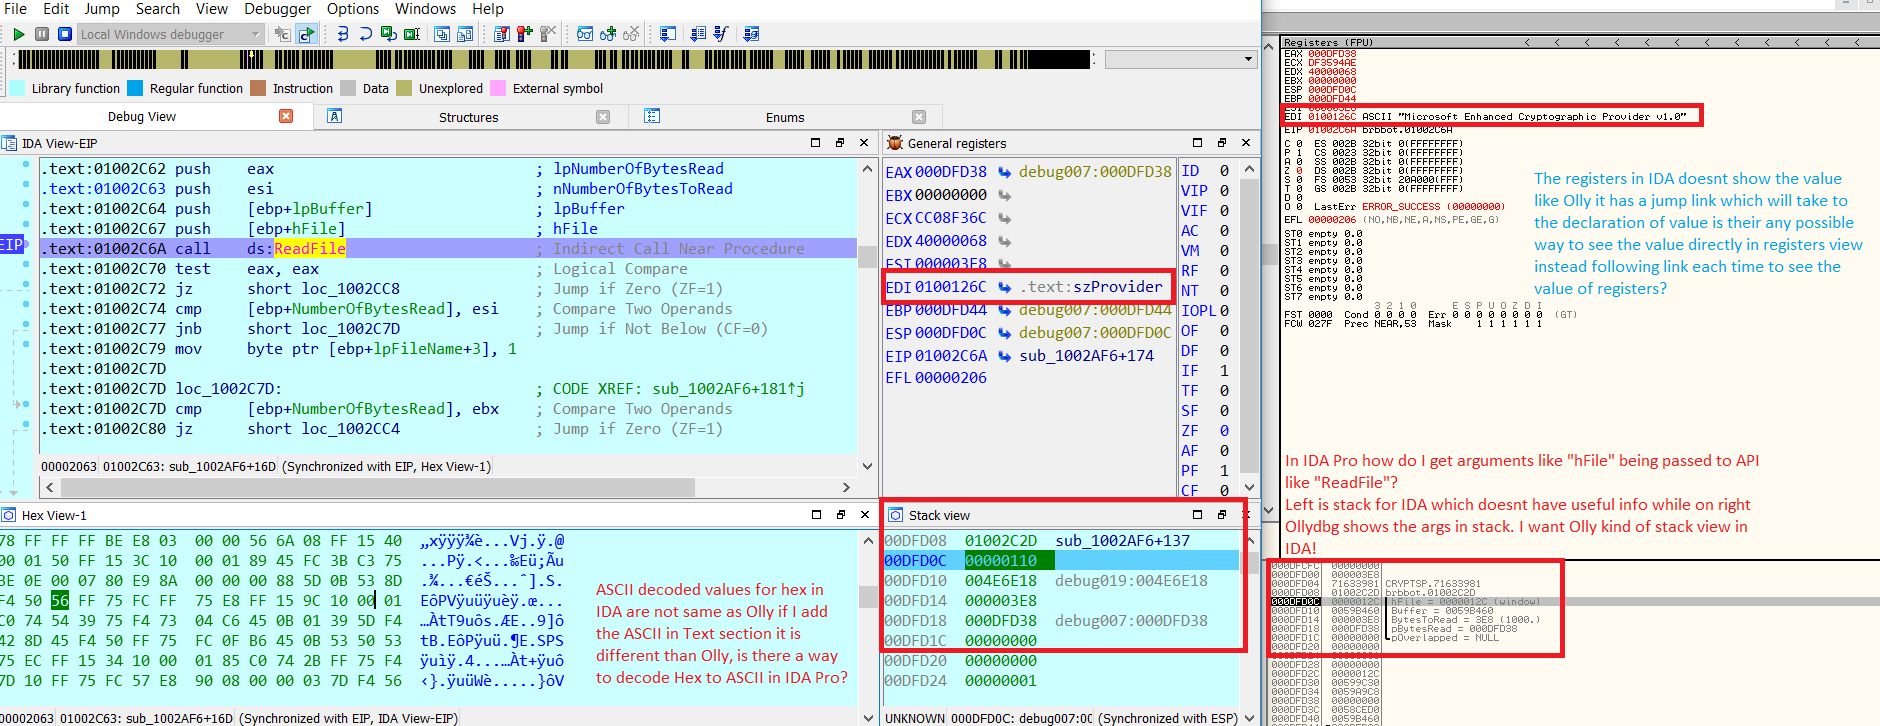Open the Windows menu
This screenshot has height=726, width=1880.
(425, 9)
